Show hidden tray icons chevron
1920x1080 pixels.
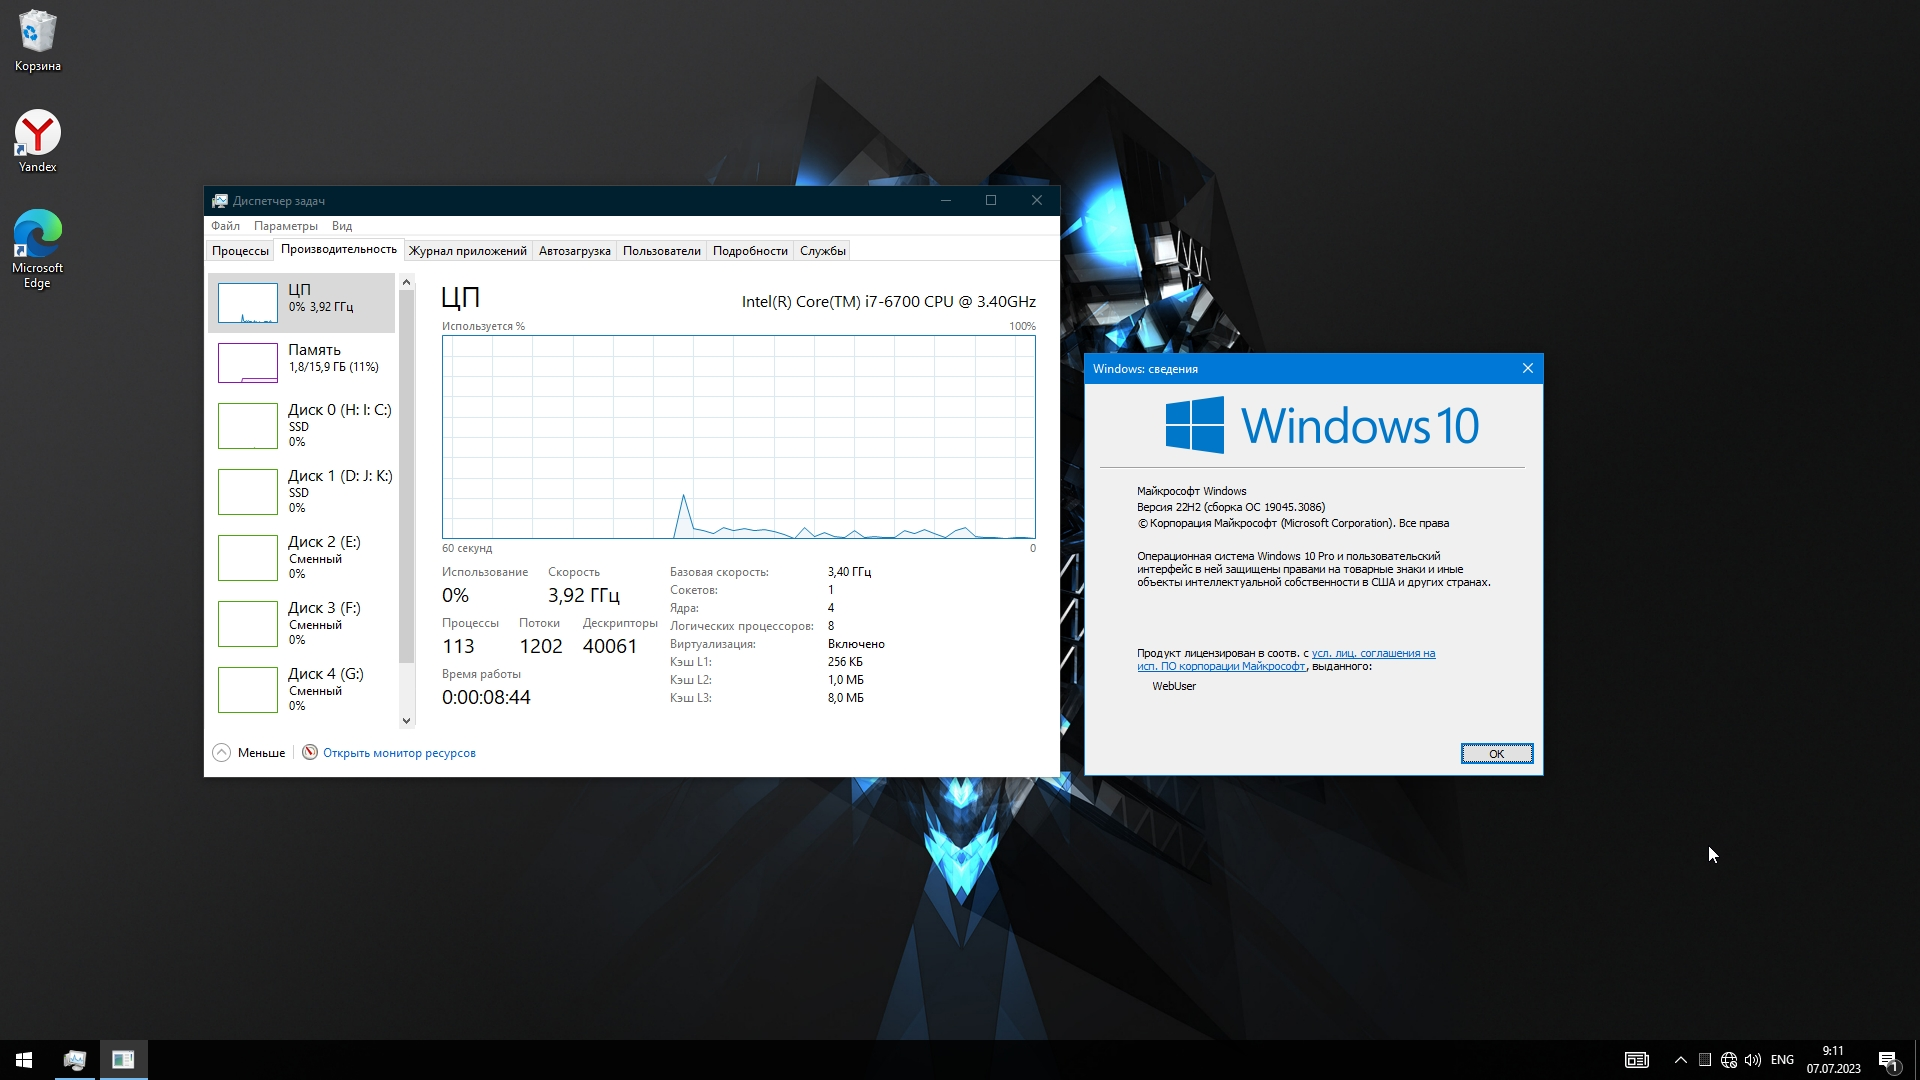[1681, 1060]
